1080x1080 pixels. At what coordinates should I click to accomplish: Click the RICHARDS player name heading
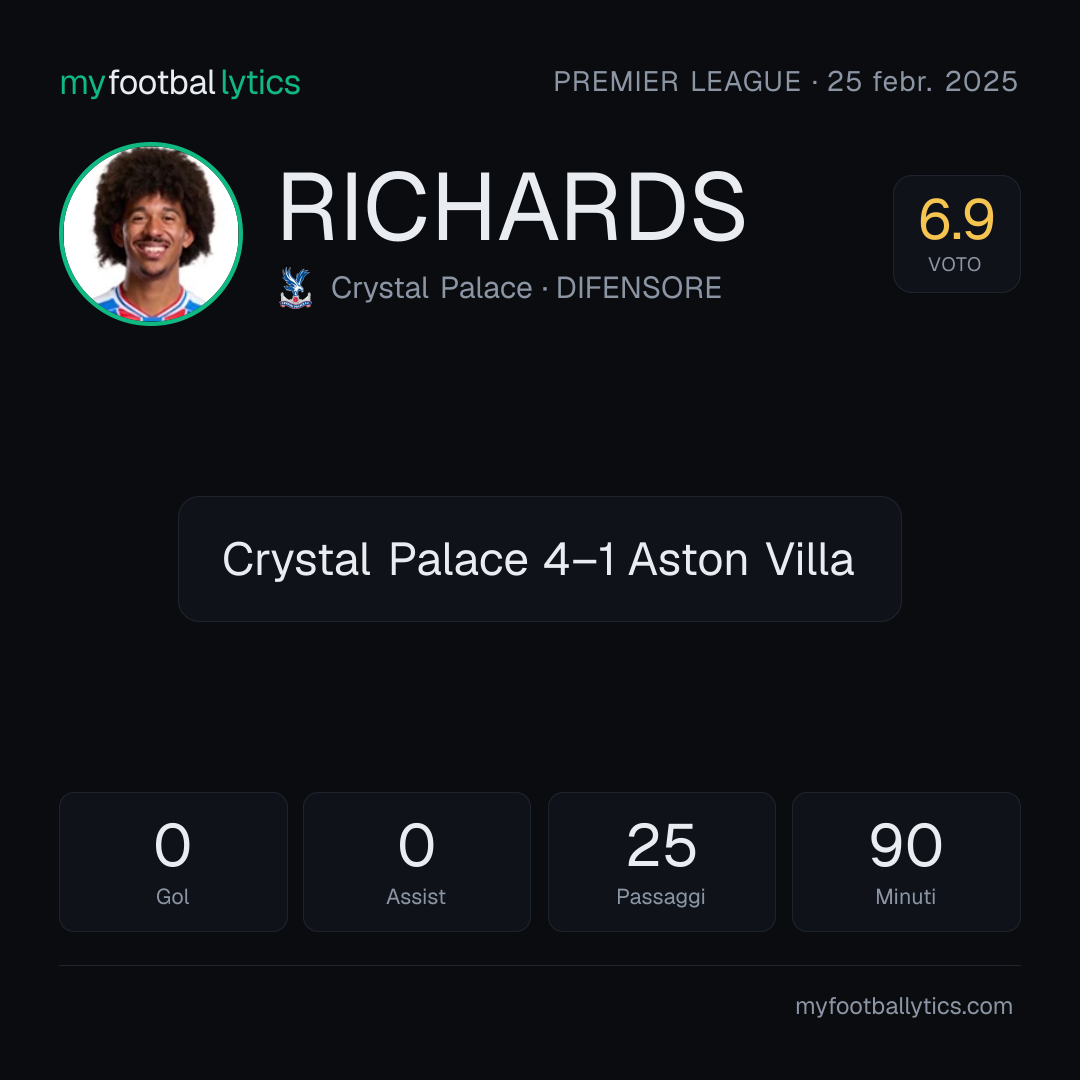512,207
